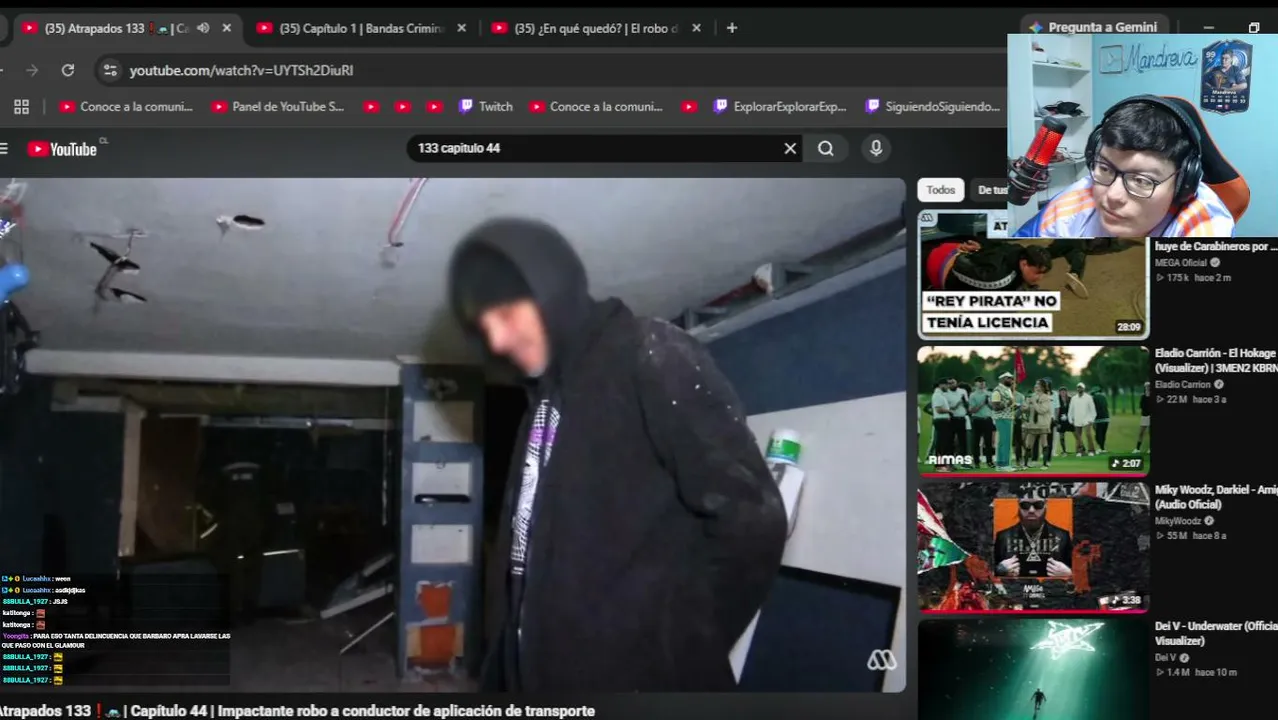Viewport: 1278px width, 720px height.
Task: Close the Capítulo 1 Bandas Criminales tab
Action: (461, 28)
